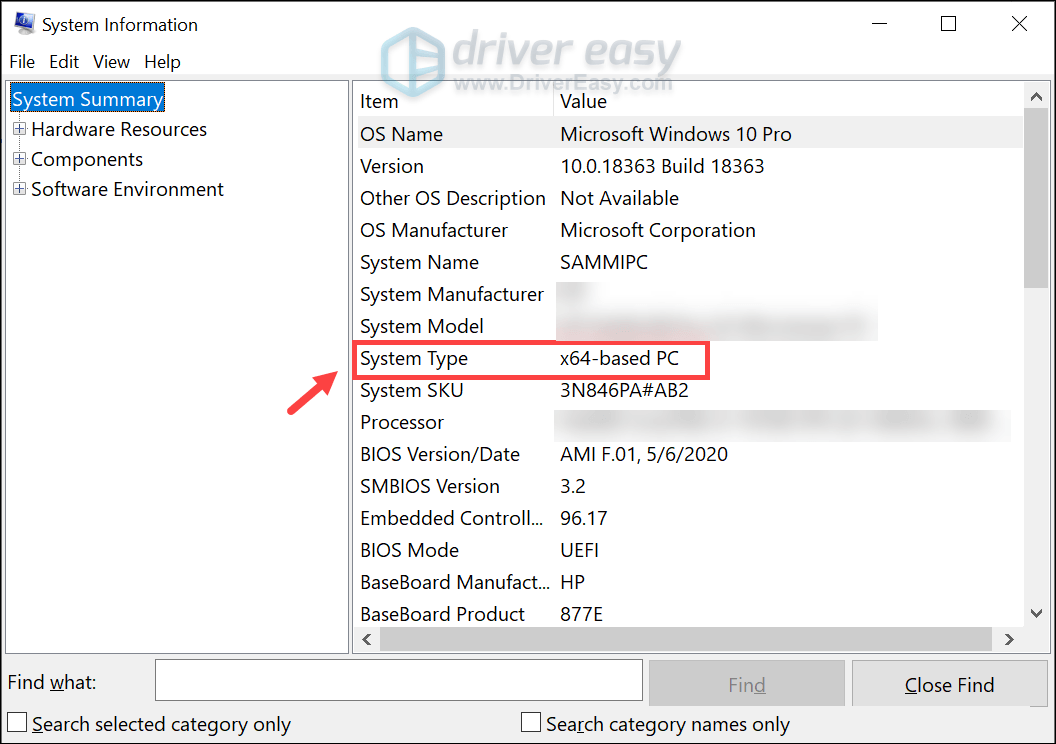1056x744 pixels.
Task: Click the right arrow on horizontal scrollbar
Action: tap(1009, 639)
